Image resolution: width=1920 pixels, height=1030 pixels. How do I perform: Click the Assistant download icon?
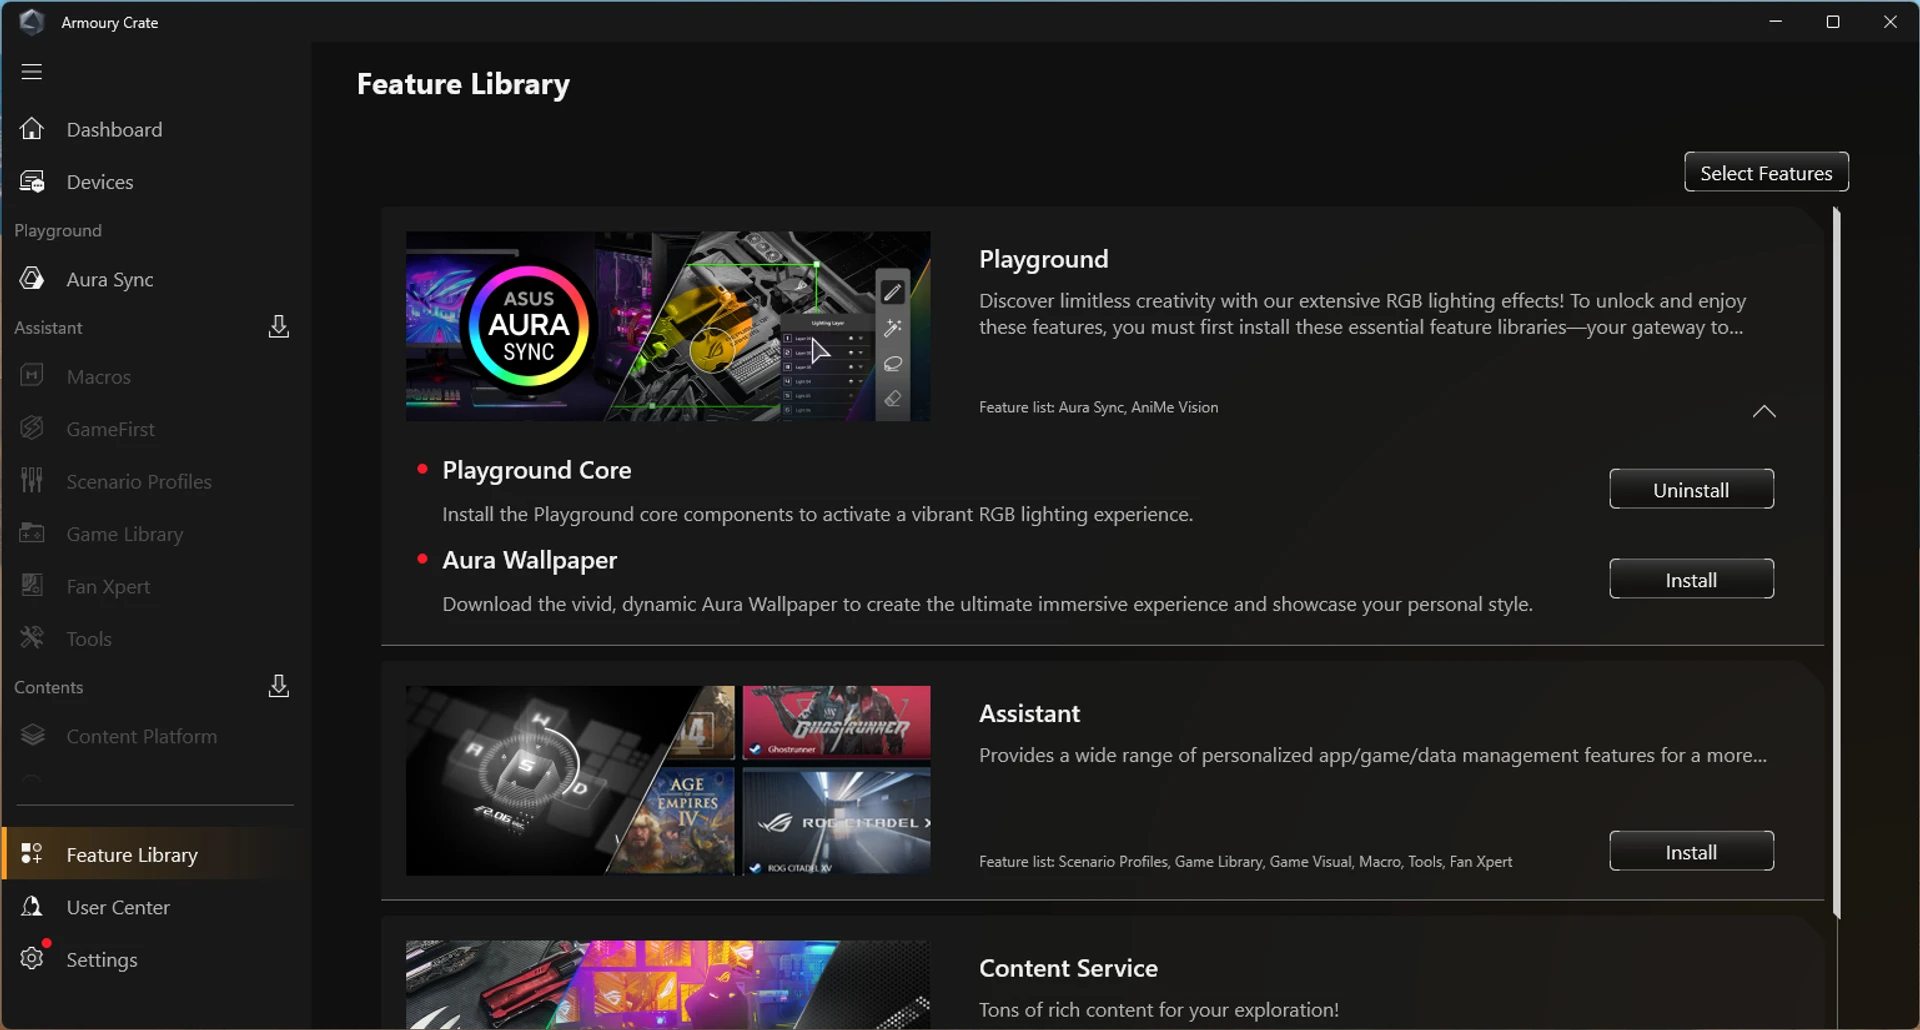[279, 327]
